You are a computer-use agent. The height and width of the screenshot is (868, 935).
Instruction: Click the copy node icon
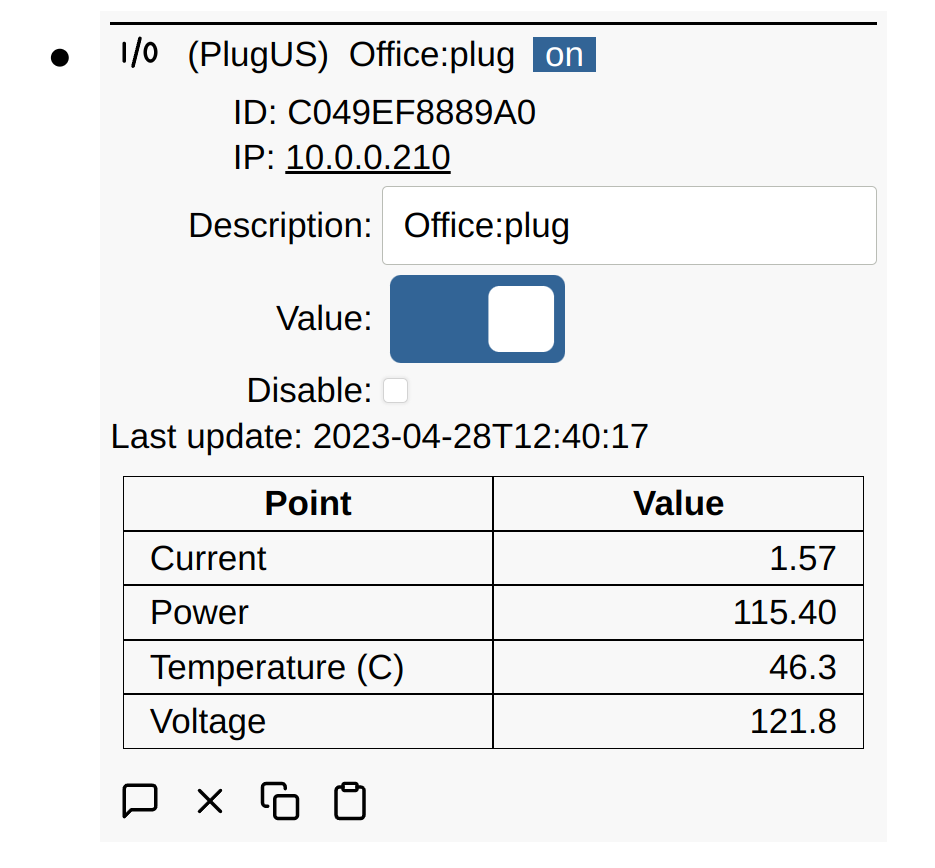click(280, 801)
